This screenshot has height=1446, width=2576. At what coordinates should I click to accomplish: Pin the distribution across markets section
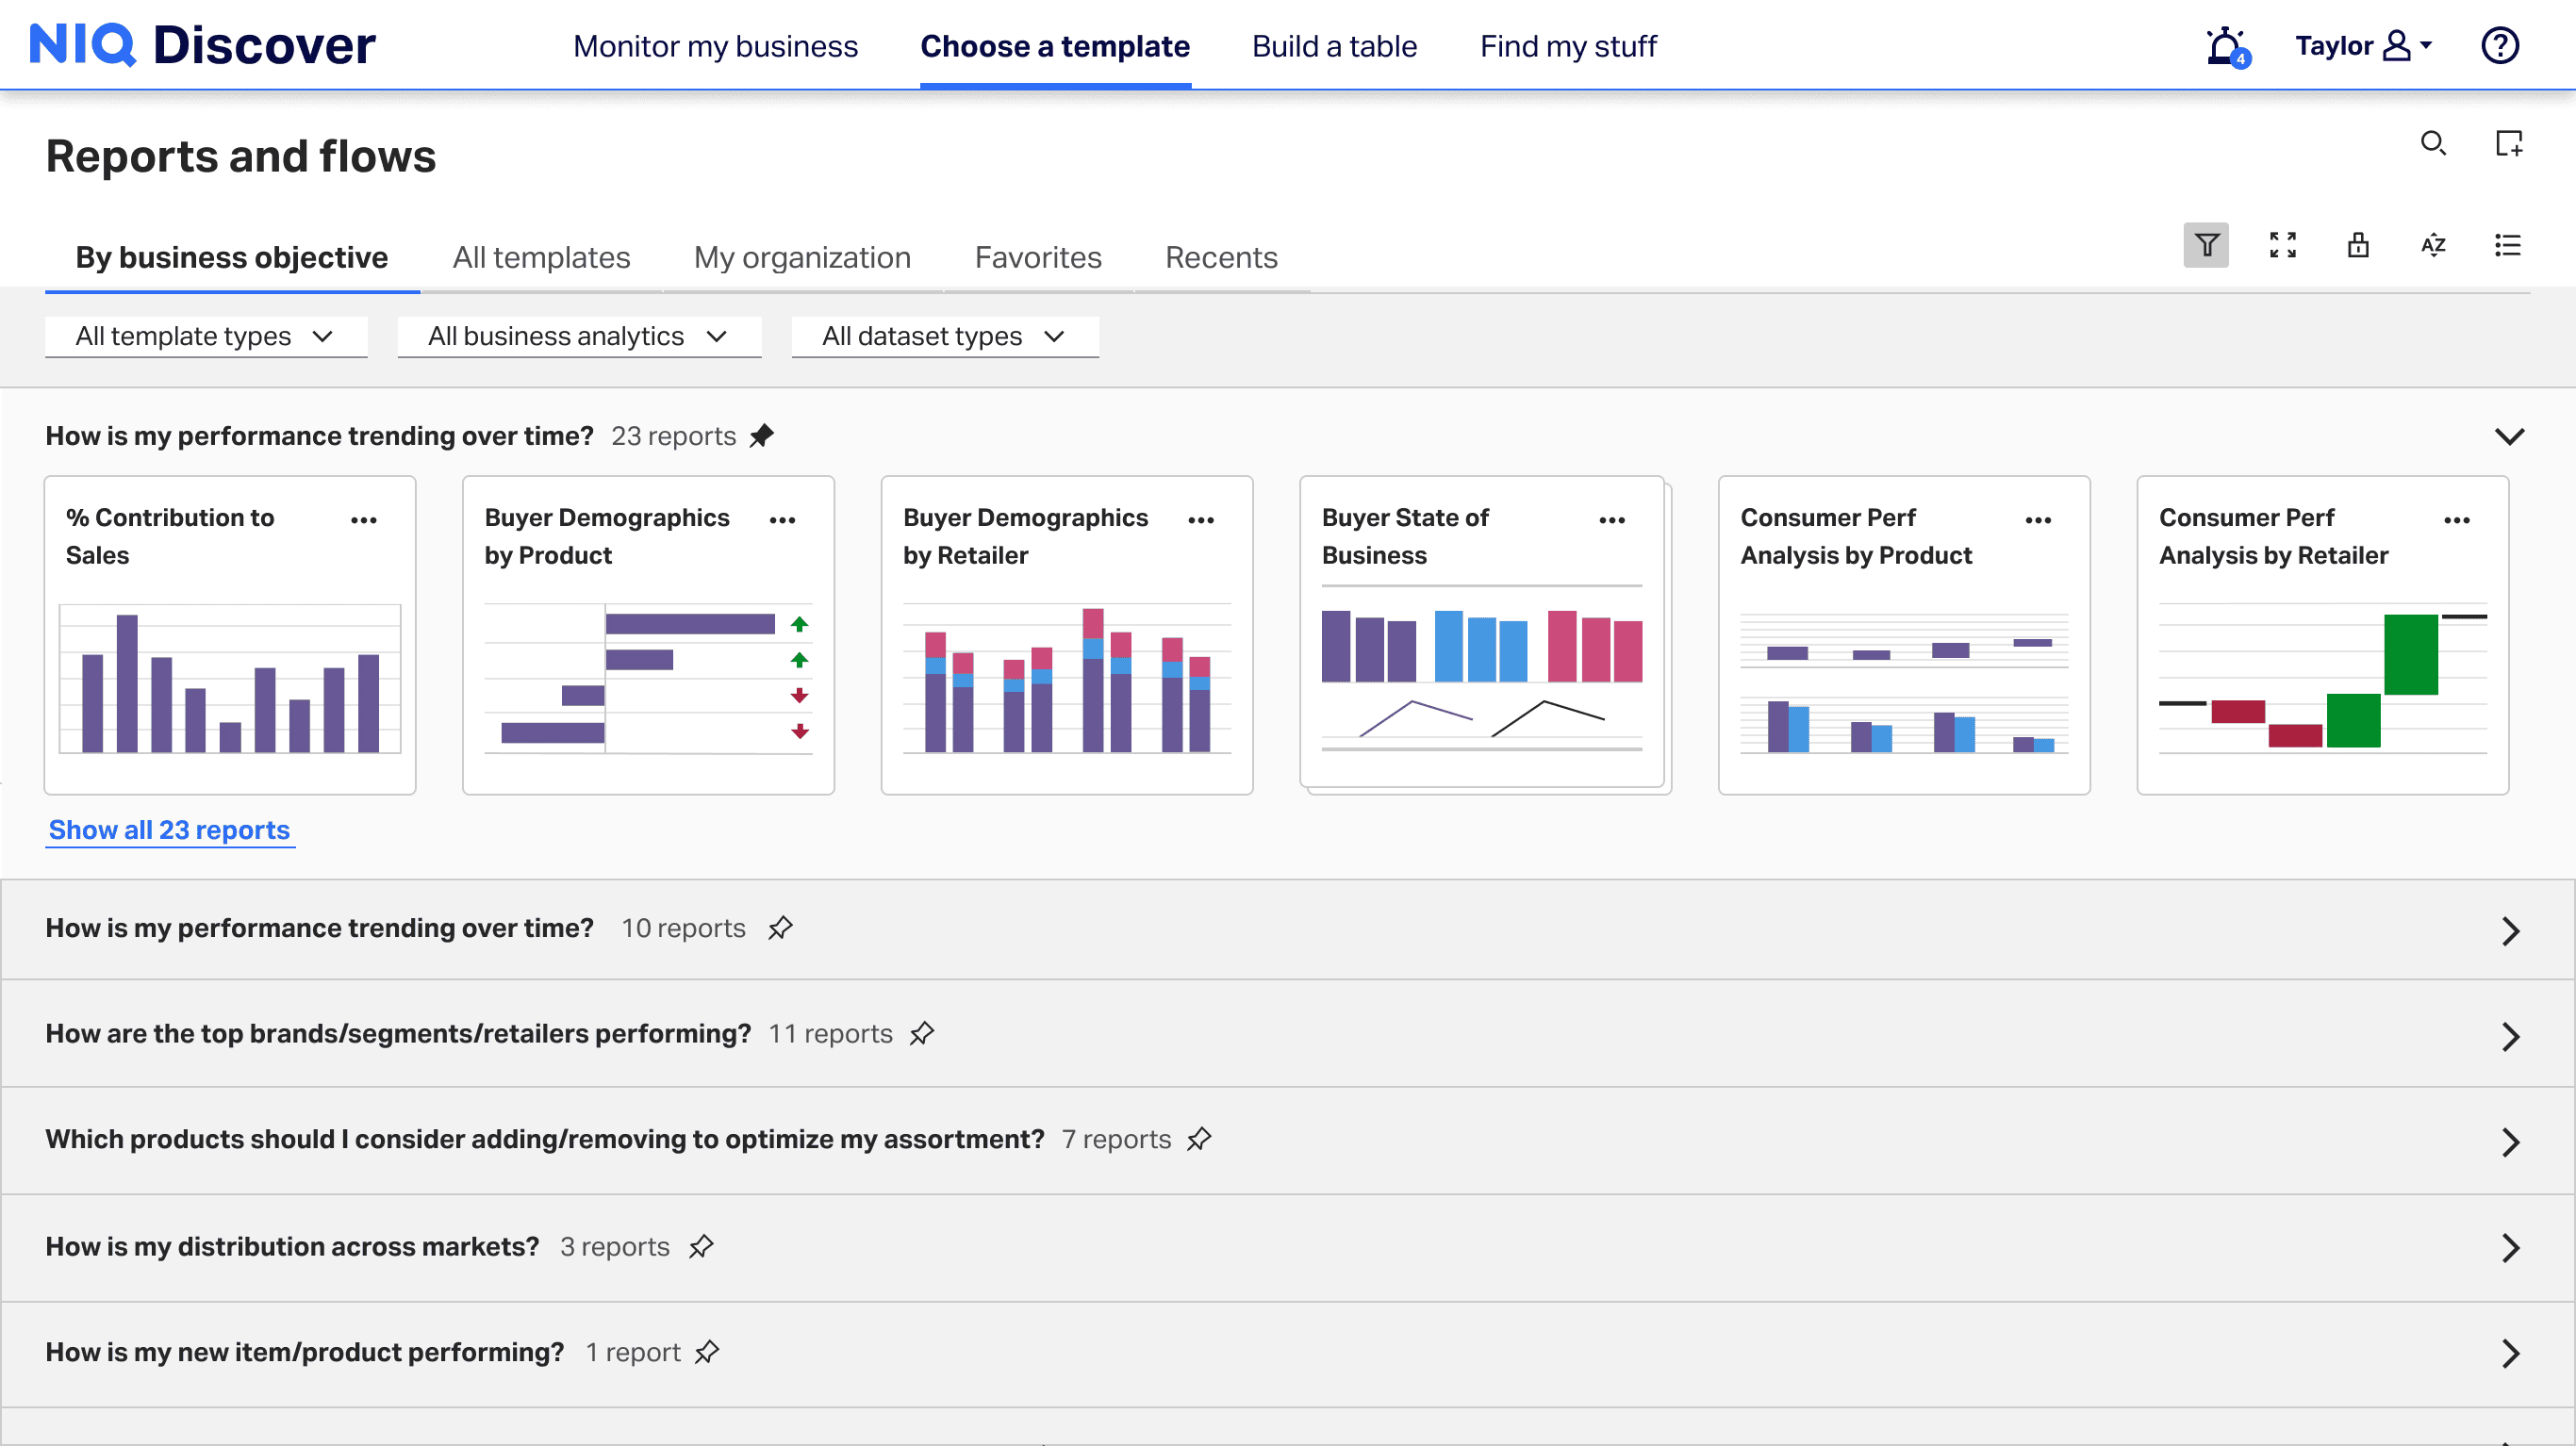click(x=701, y=1246)
